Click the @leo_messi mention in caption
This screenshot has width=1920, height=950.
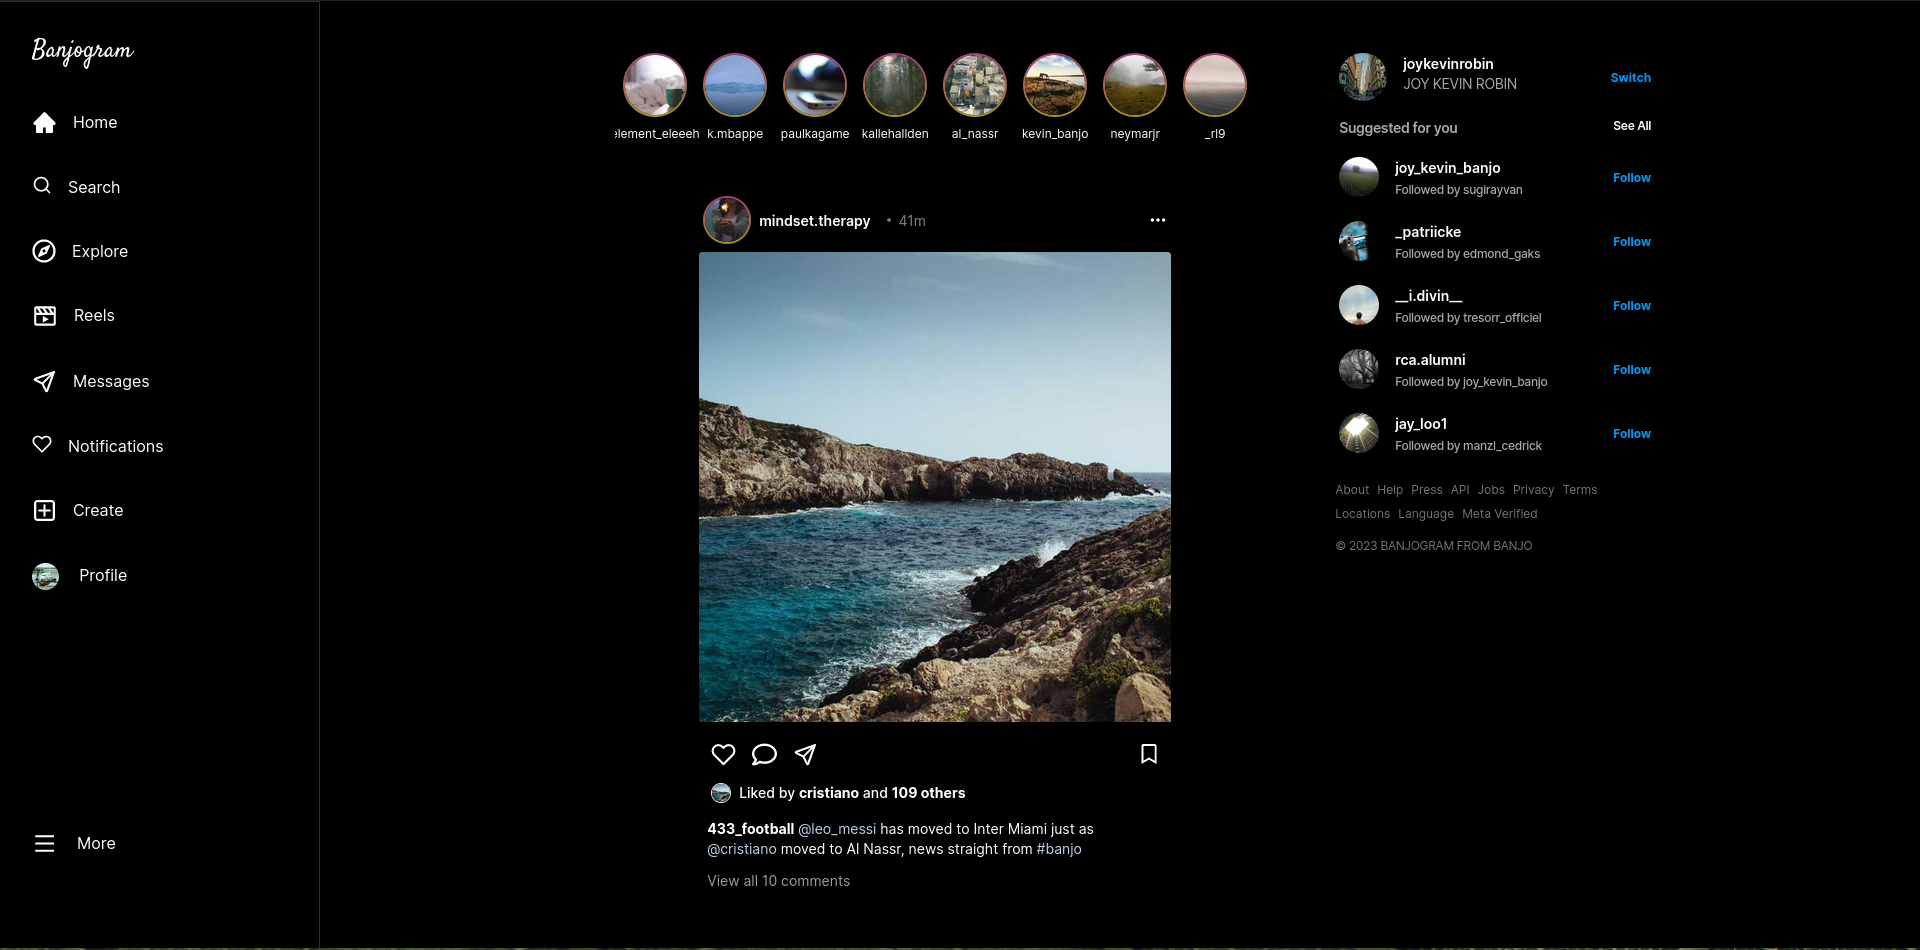[837, 829]
